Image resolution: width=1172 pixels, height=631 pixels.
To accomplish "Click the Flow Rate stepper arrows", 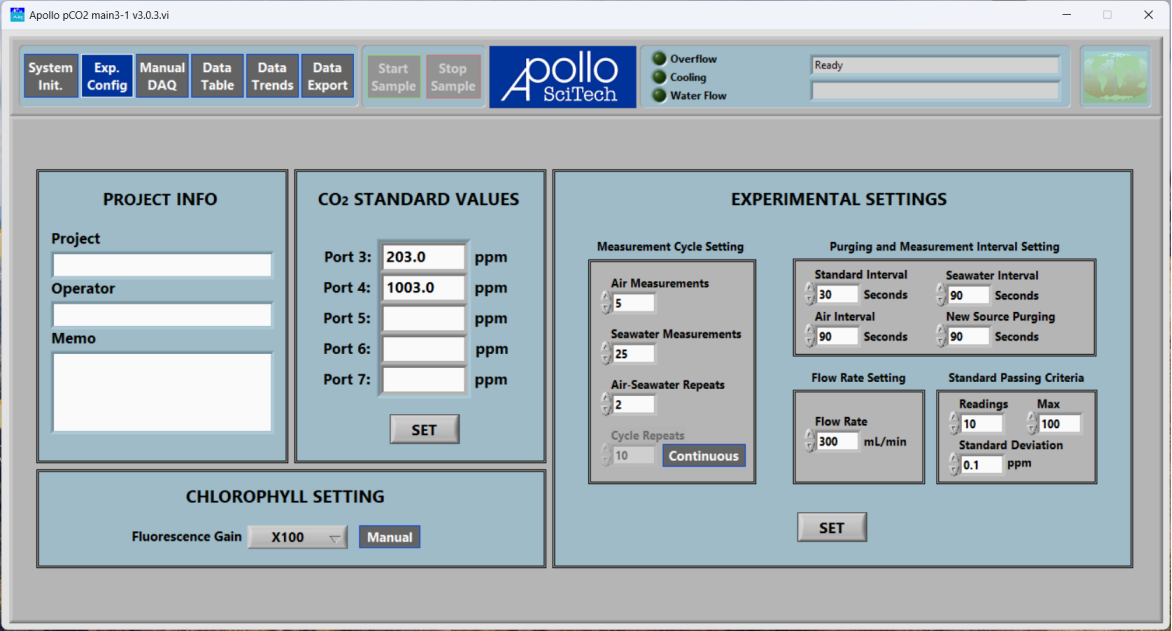I will click(x=809, y=441).
